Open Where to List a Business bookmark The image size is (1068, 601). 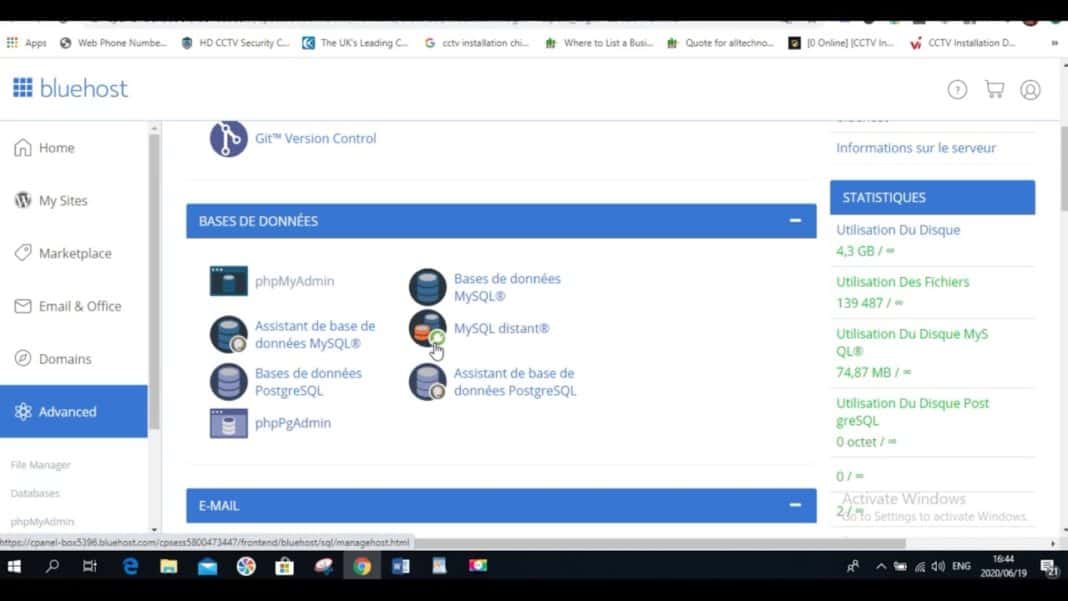[599, 43]
